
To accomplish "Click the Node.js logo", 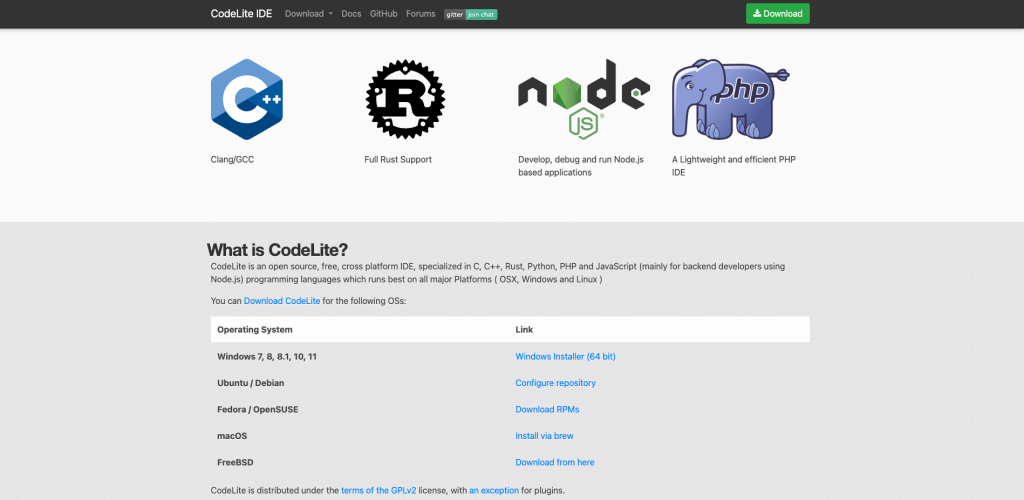I will [x=584, y=99].
